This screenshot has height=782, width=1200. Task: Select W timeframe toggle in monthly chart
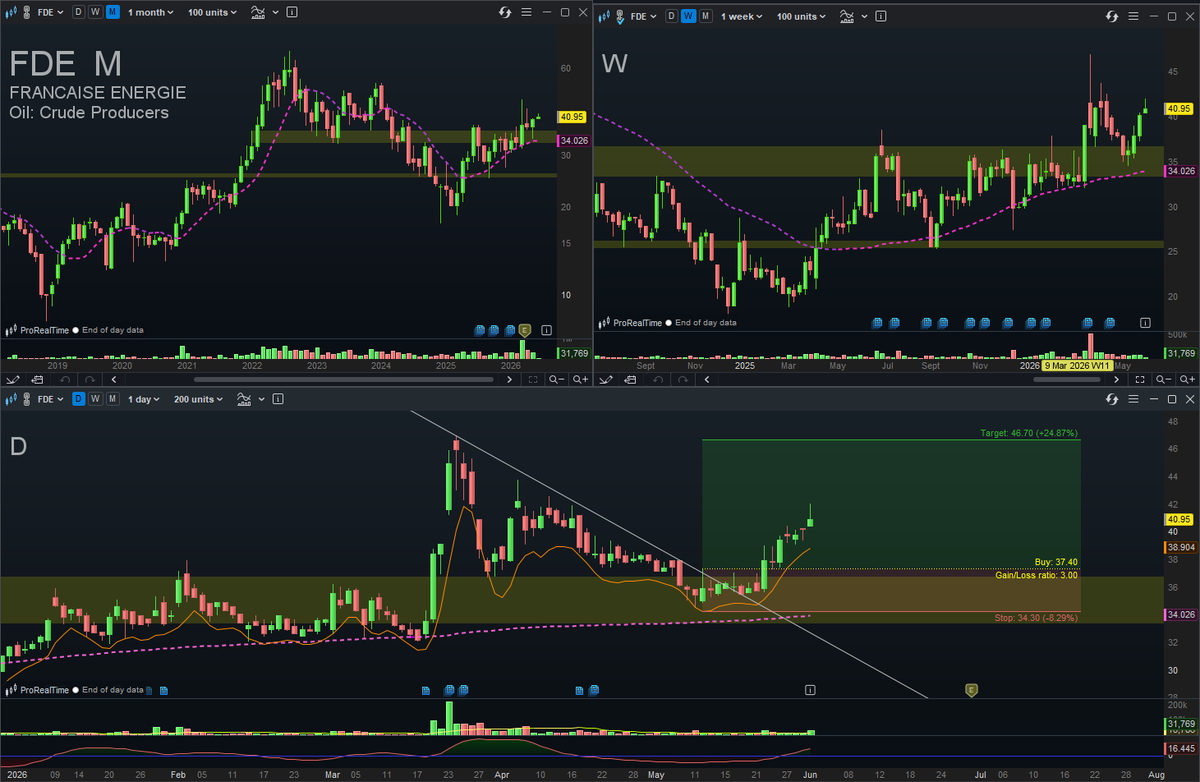click(95, 12)
